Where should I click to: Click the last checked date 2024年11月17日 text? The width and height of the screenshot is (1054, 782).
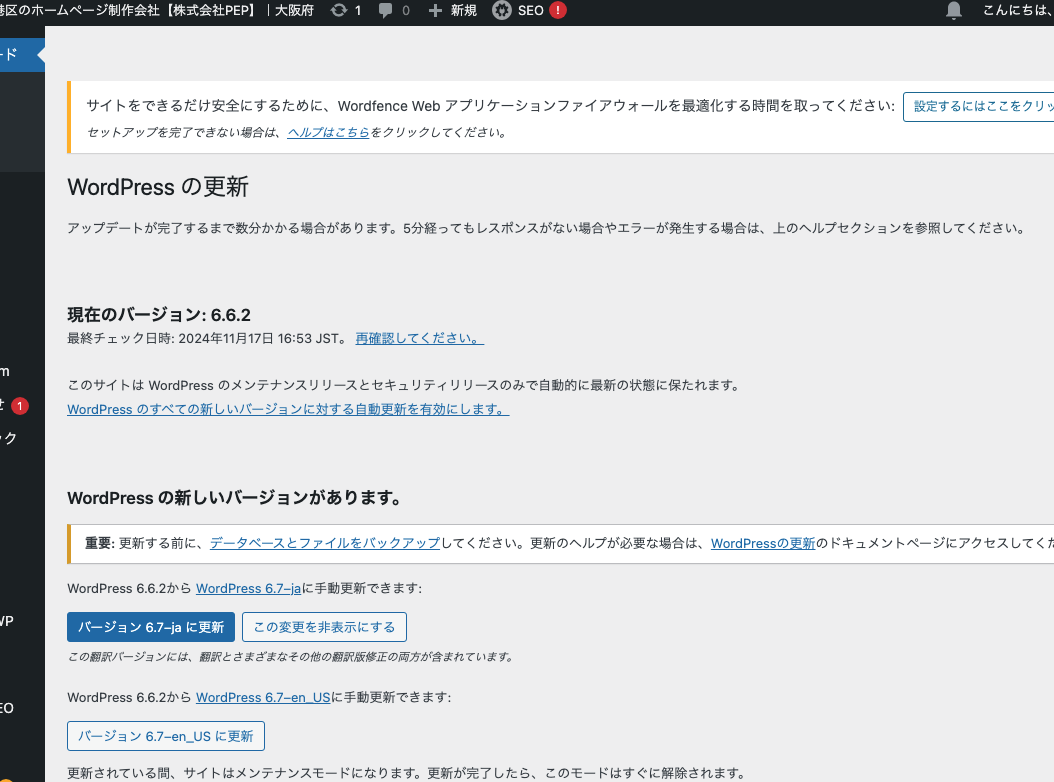pyautogui.click(x=227, y=338)
